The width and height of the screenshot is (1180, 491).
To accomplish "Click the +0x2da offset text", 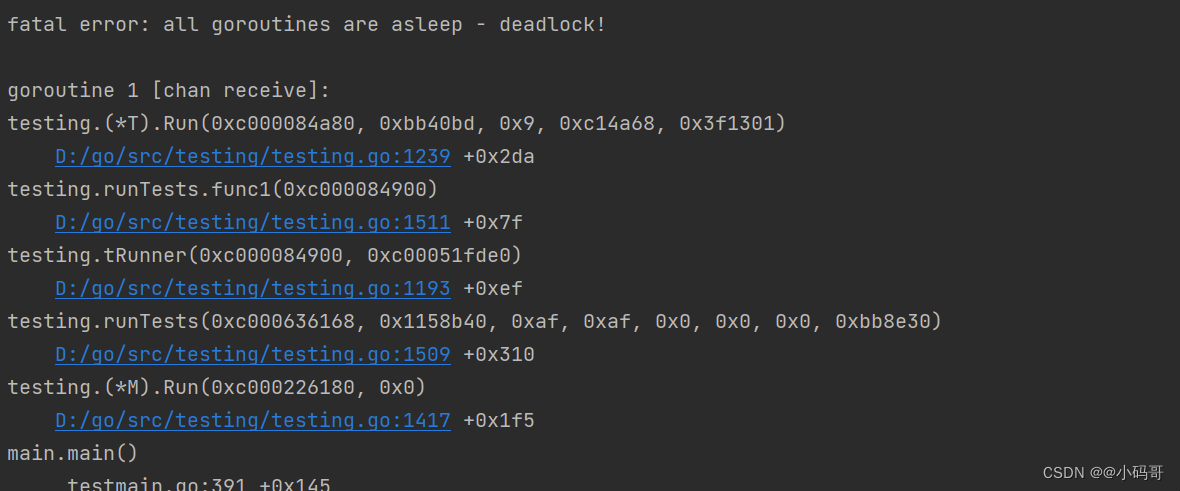I will coord(498,157).
